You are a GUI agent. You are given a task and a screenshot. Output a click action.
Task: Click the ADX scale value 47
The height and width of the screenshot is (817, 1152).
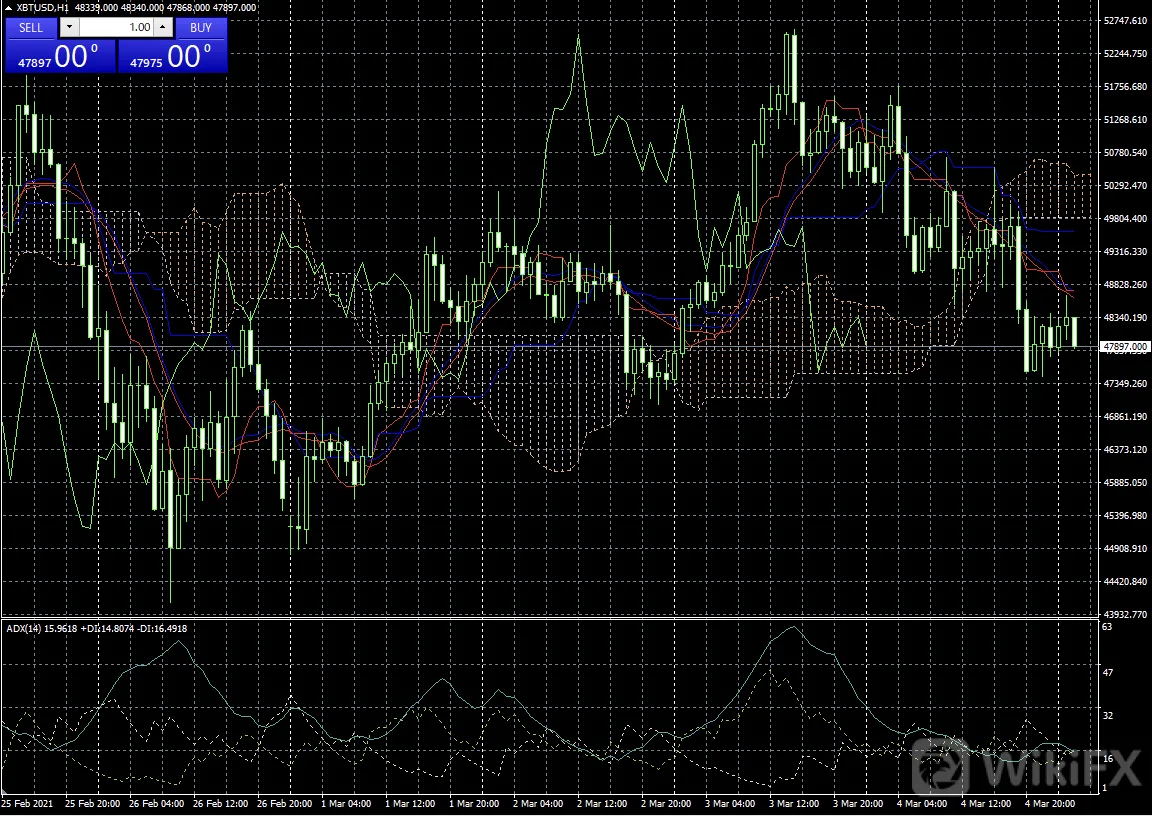(x=1108, y=673)
